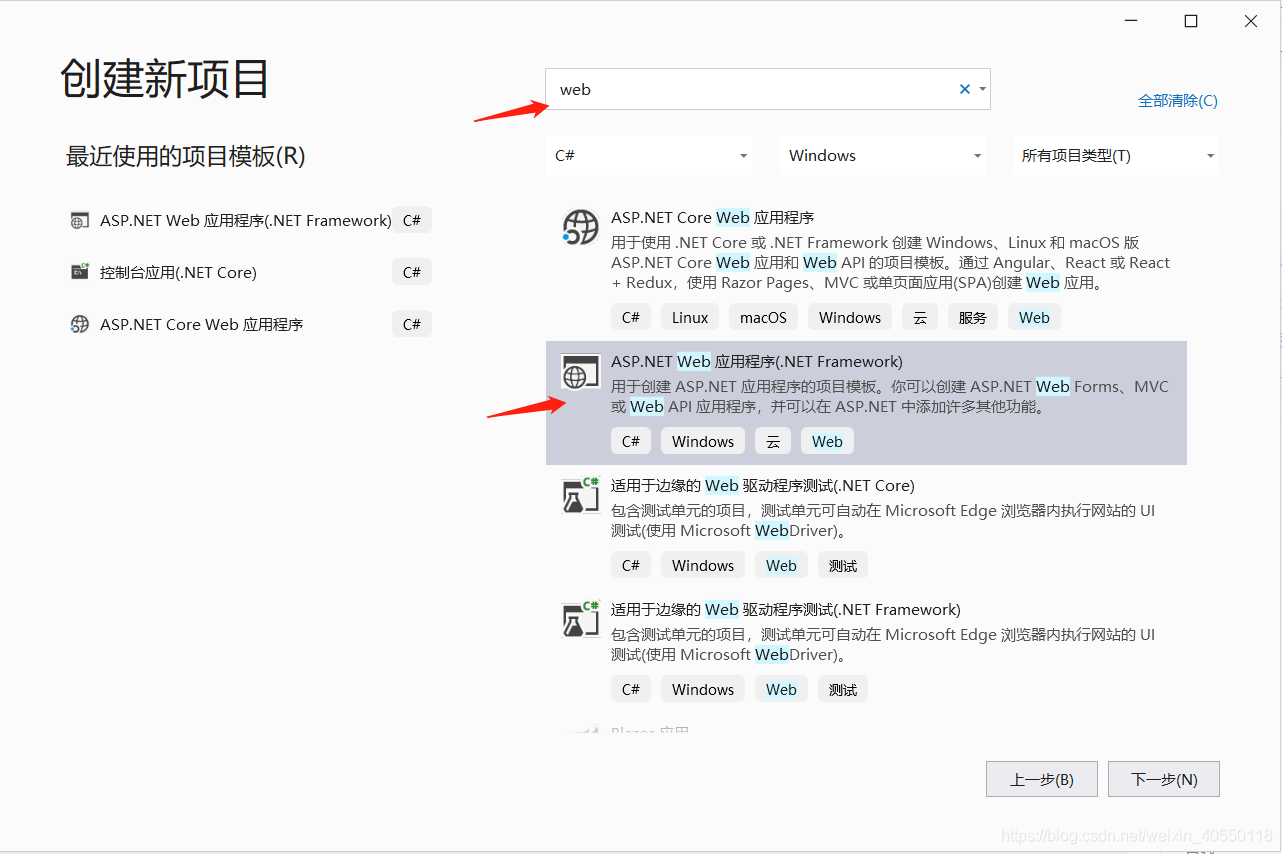The height and width of the screenshot is (854, 1282).
Task: Choose recent template ASP.NET Core Web 应用程序
Action: tap(201, 324)
